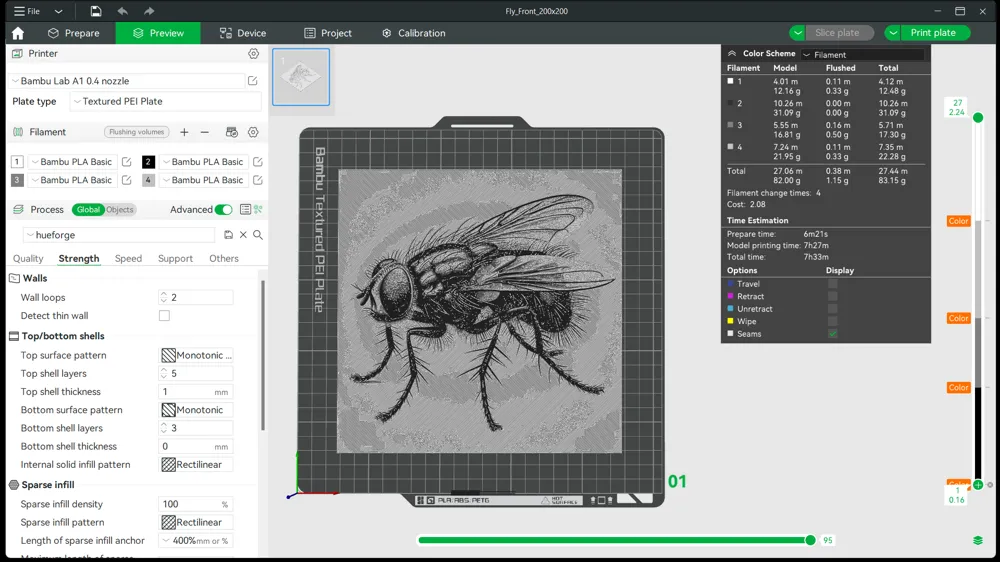
Task: Click the Sparse infill density field
Action: (196, 504)
